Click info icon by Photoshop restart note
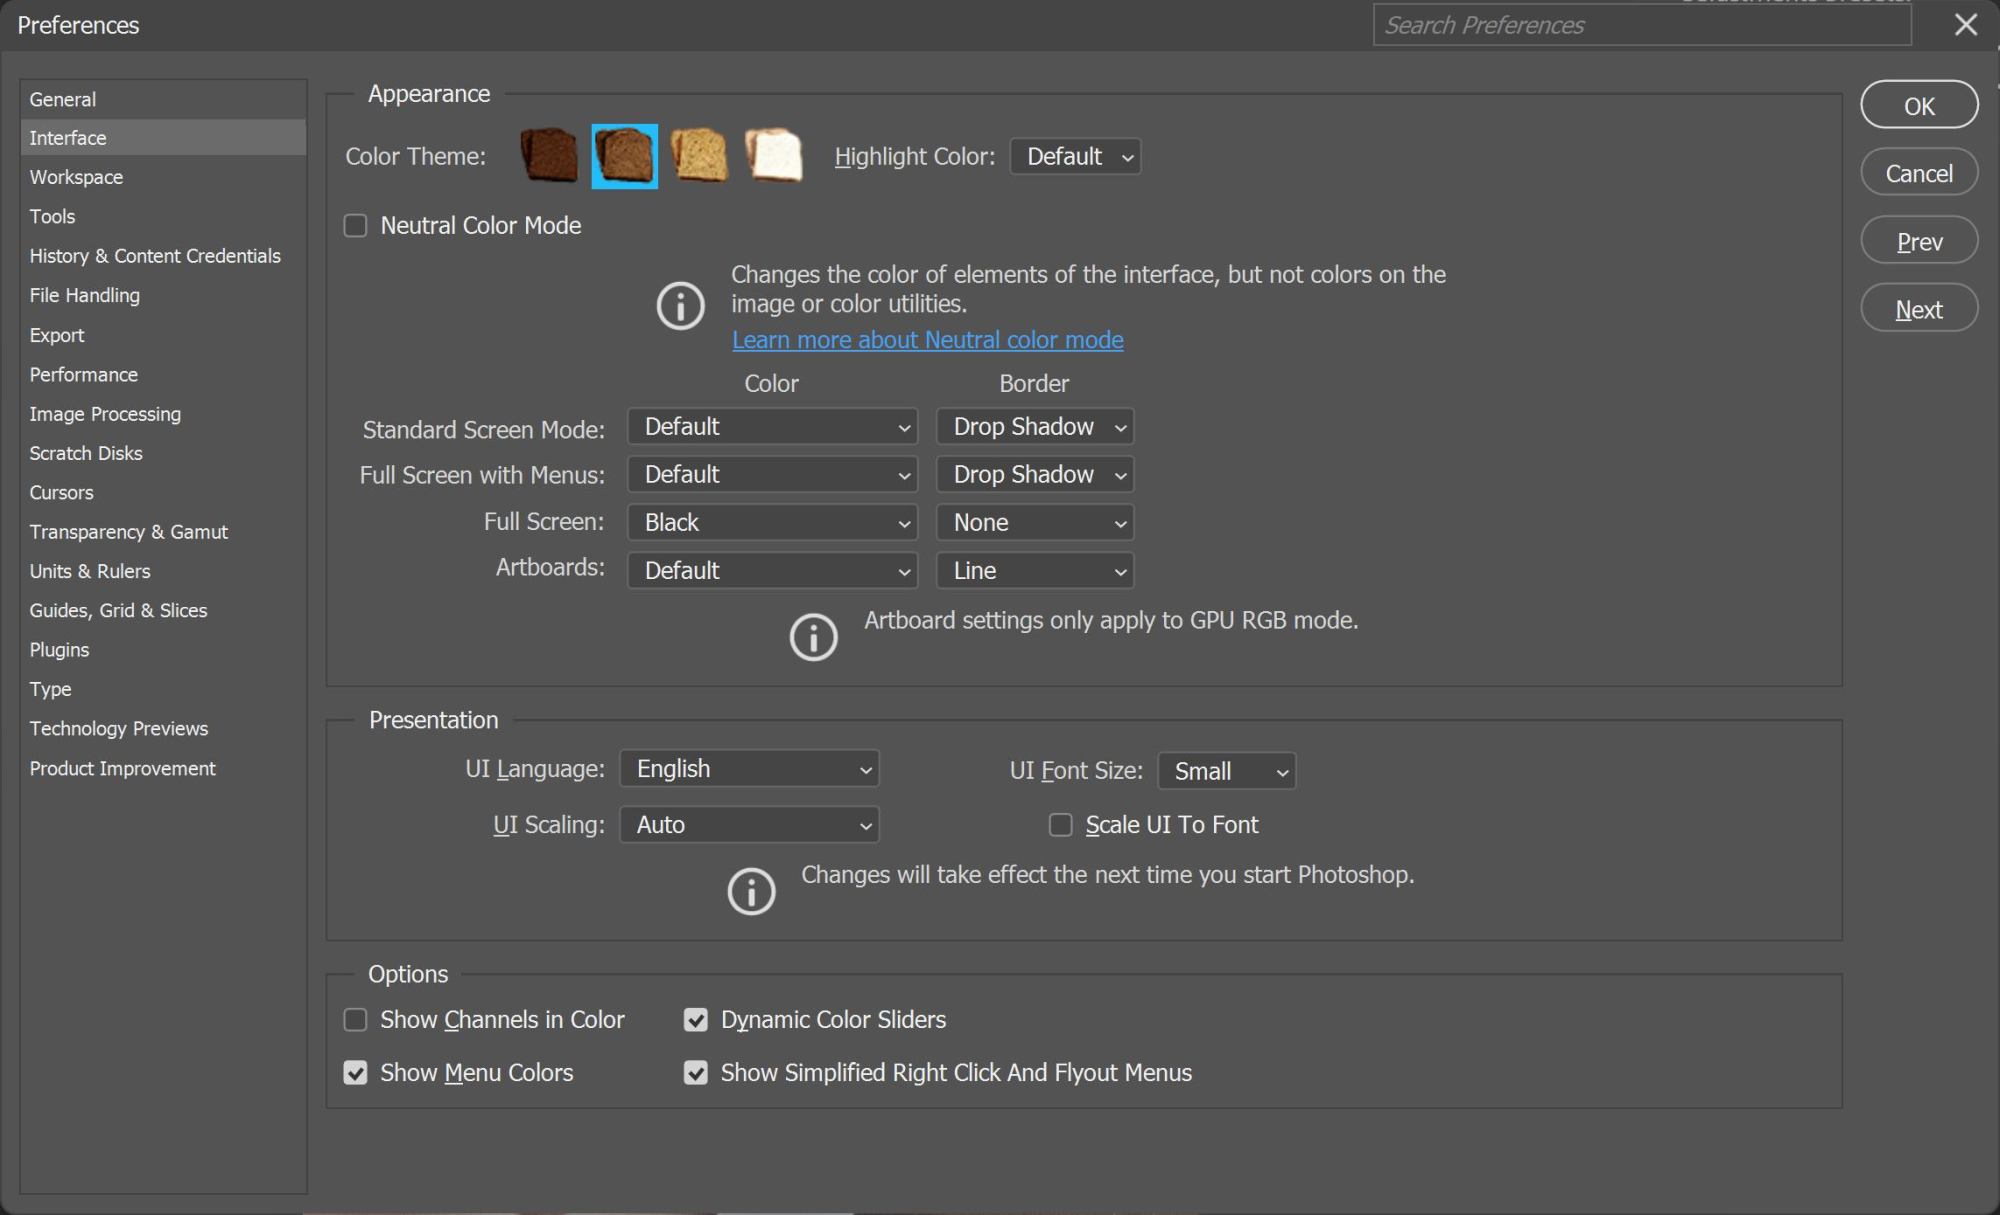Image resolution: width=2000 pixels, height=1215 pixels. 751,891
